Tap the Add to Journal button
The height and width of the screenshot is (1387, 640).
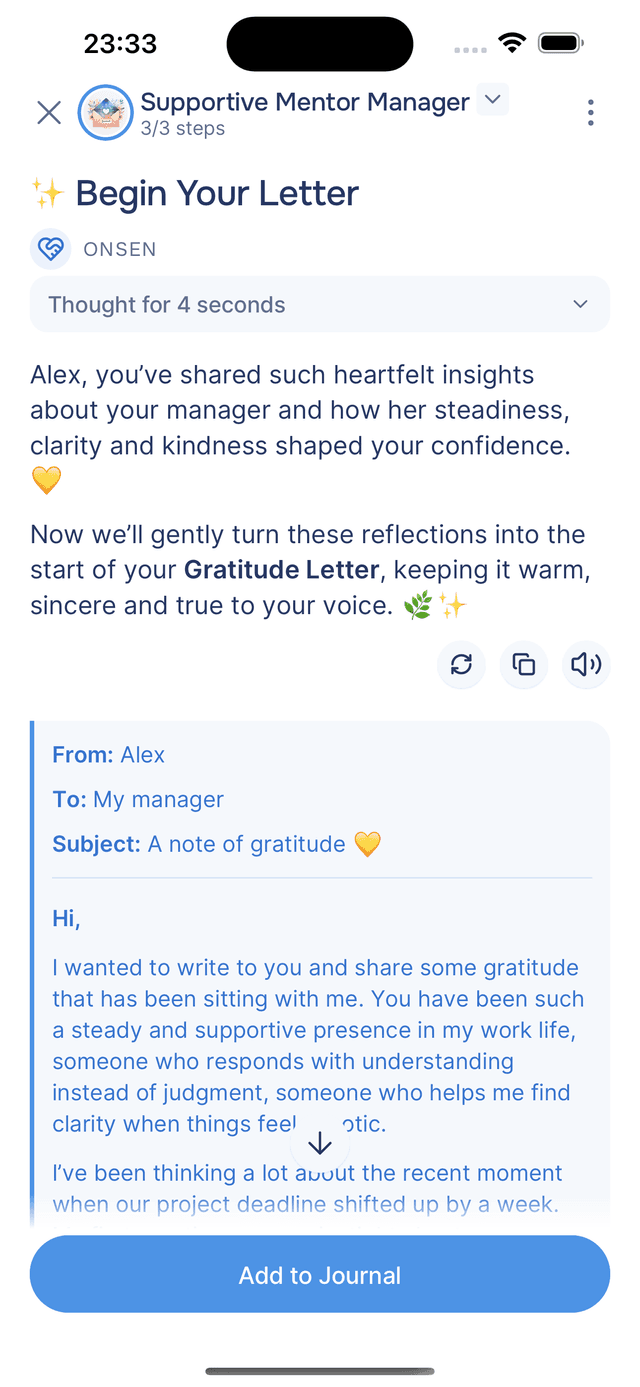click(x=319, y=1274)
